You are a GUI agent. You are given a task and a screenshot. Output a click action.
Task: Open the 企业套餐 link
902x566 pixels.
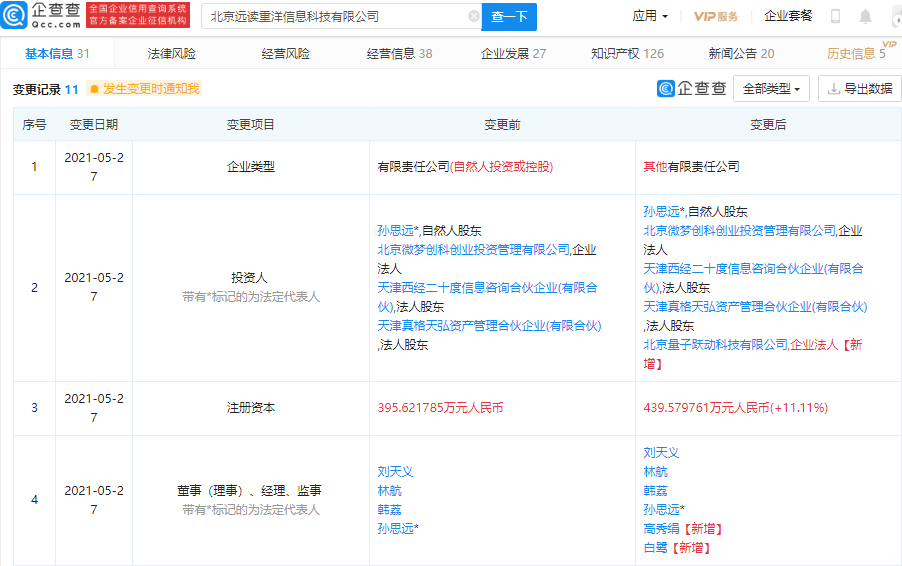pos(788,16)
